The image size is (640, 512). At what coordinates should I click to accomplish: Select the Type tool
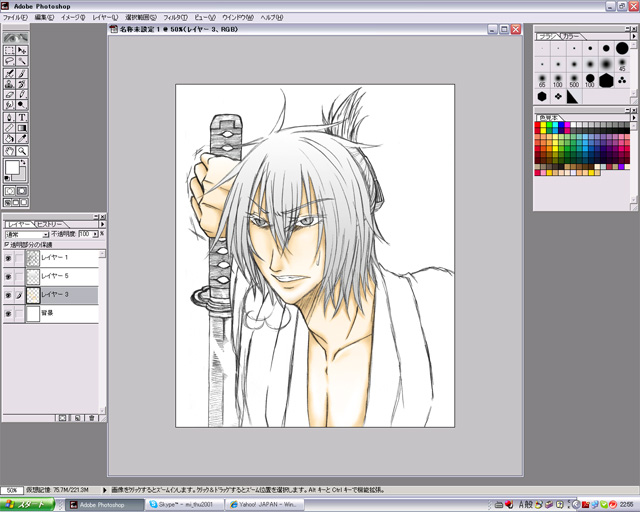click(x=22, y=118)
